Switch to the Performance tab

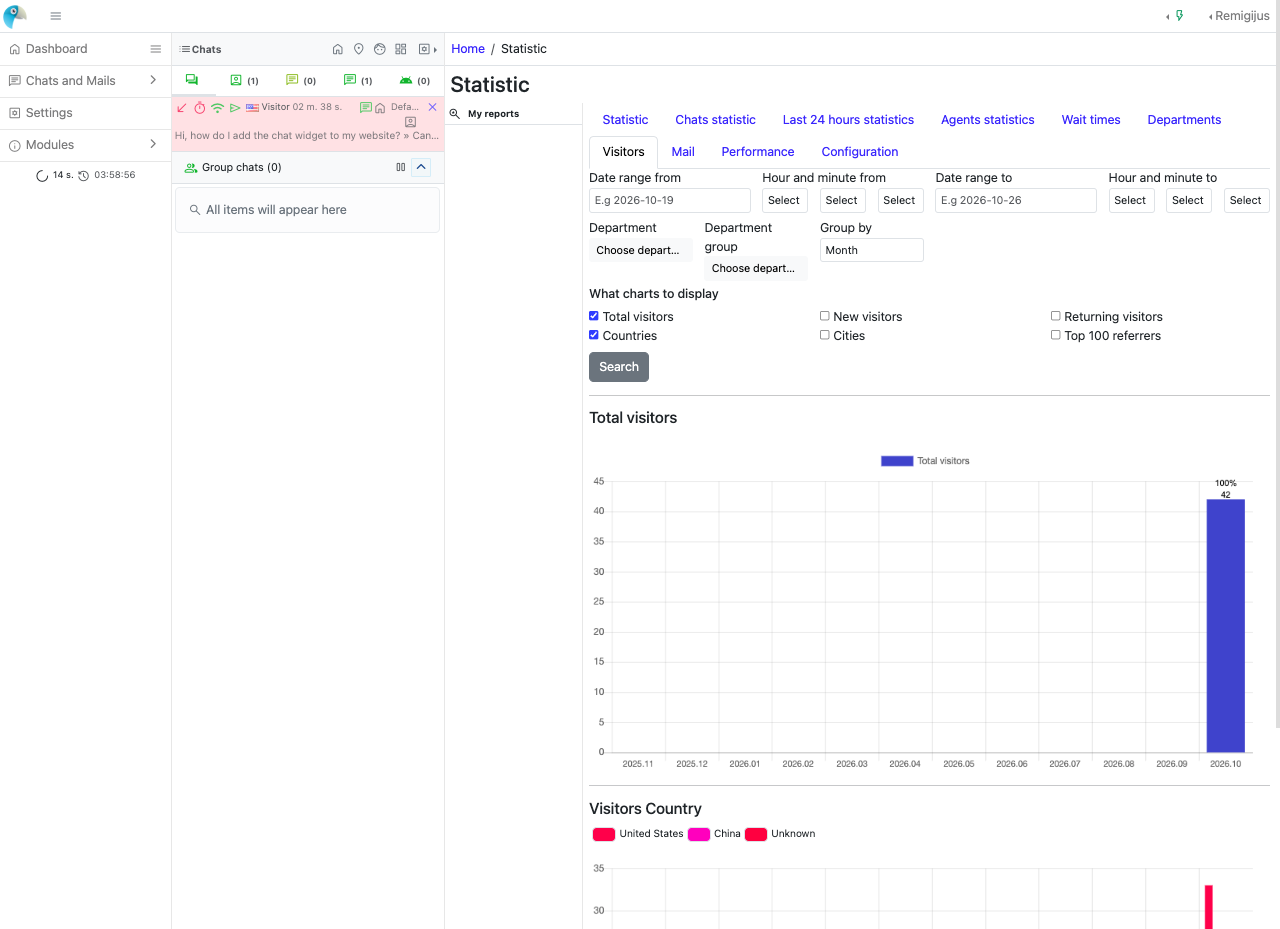[x=758, y=152]
